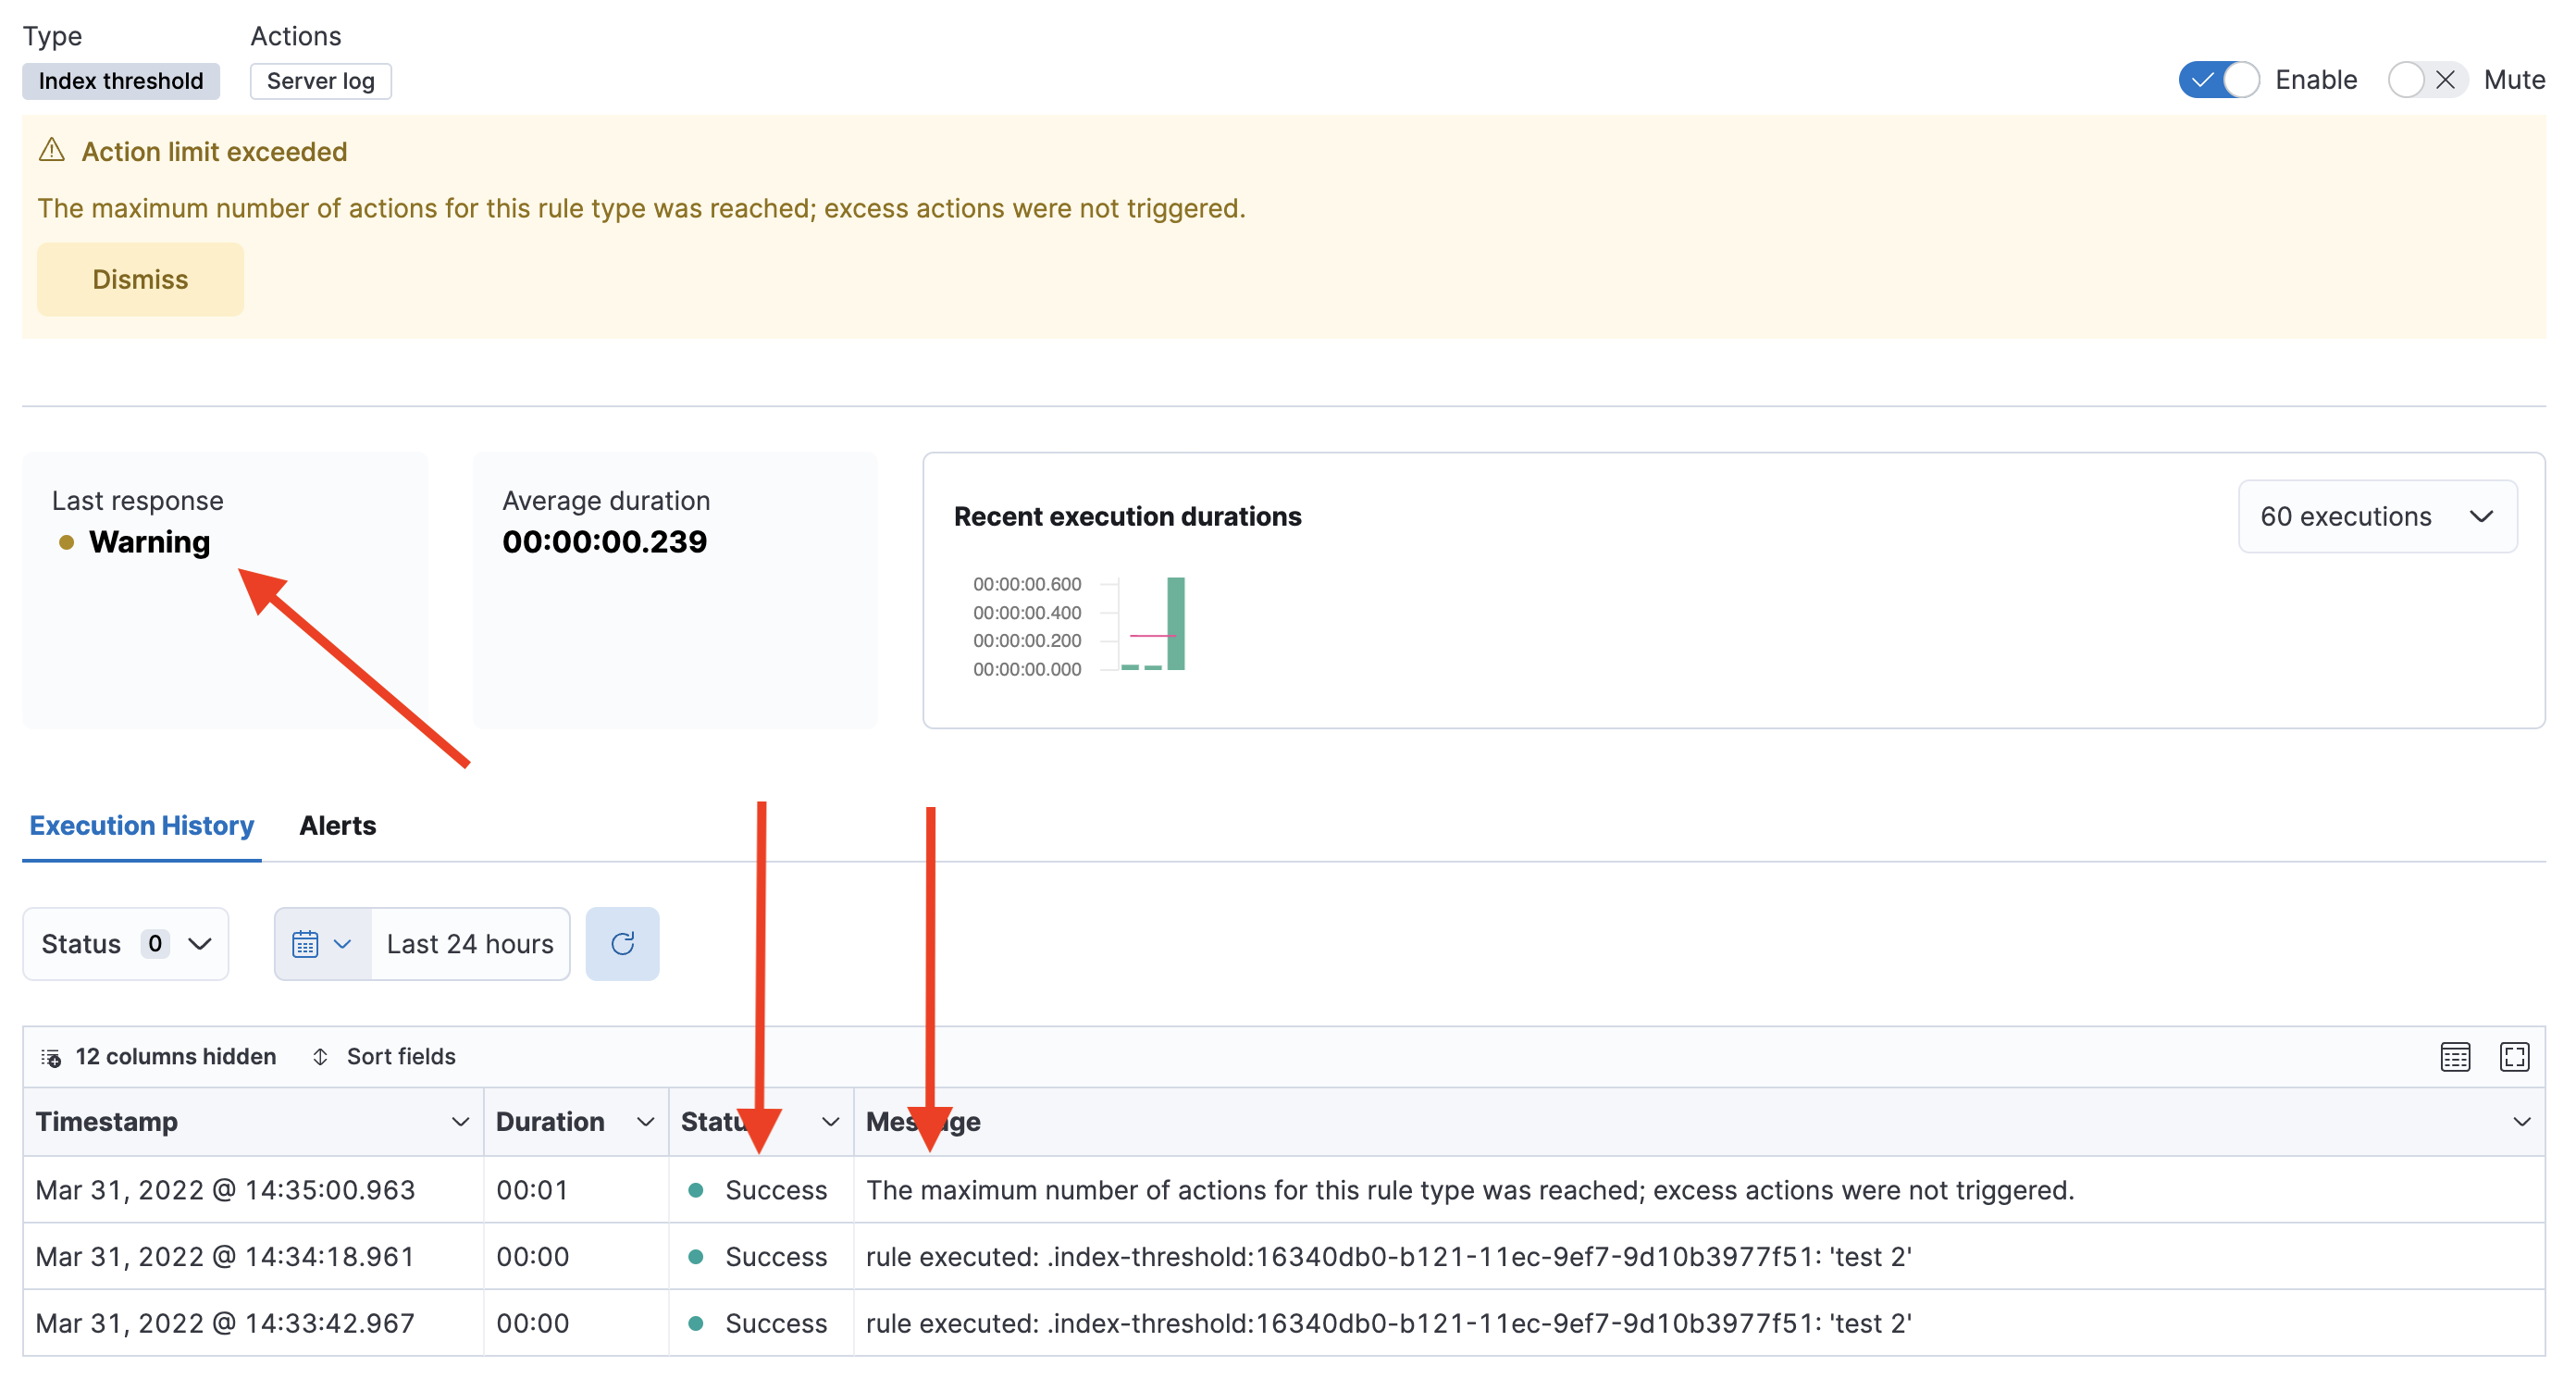Click the Sort fields icon

coord(320,1056)
